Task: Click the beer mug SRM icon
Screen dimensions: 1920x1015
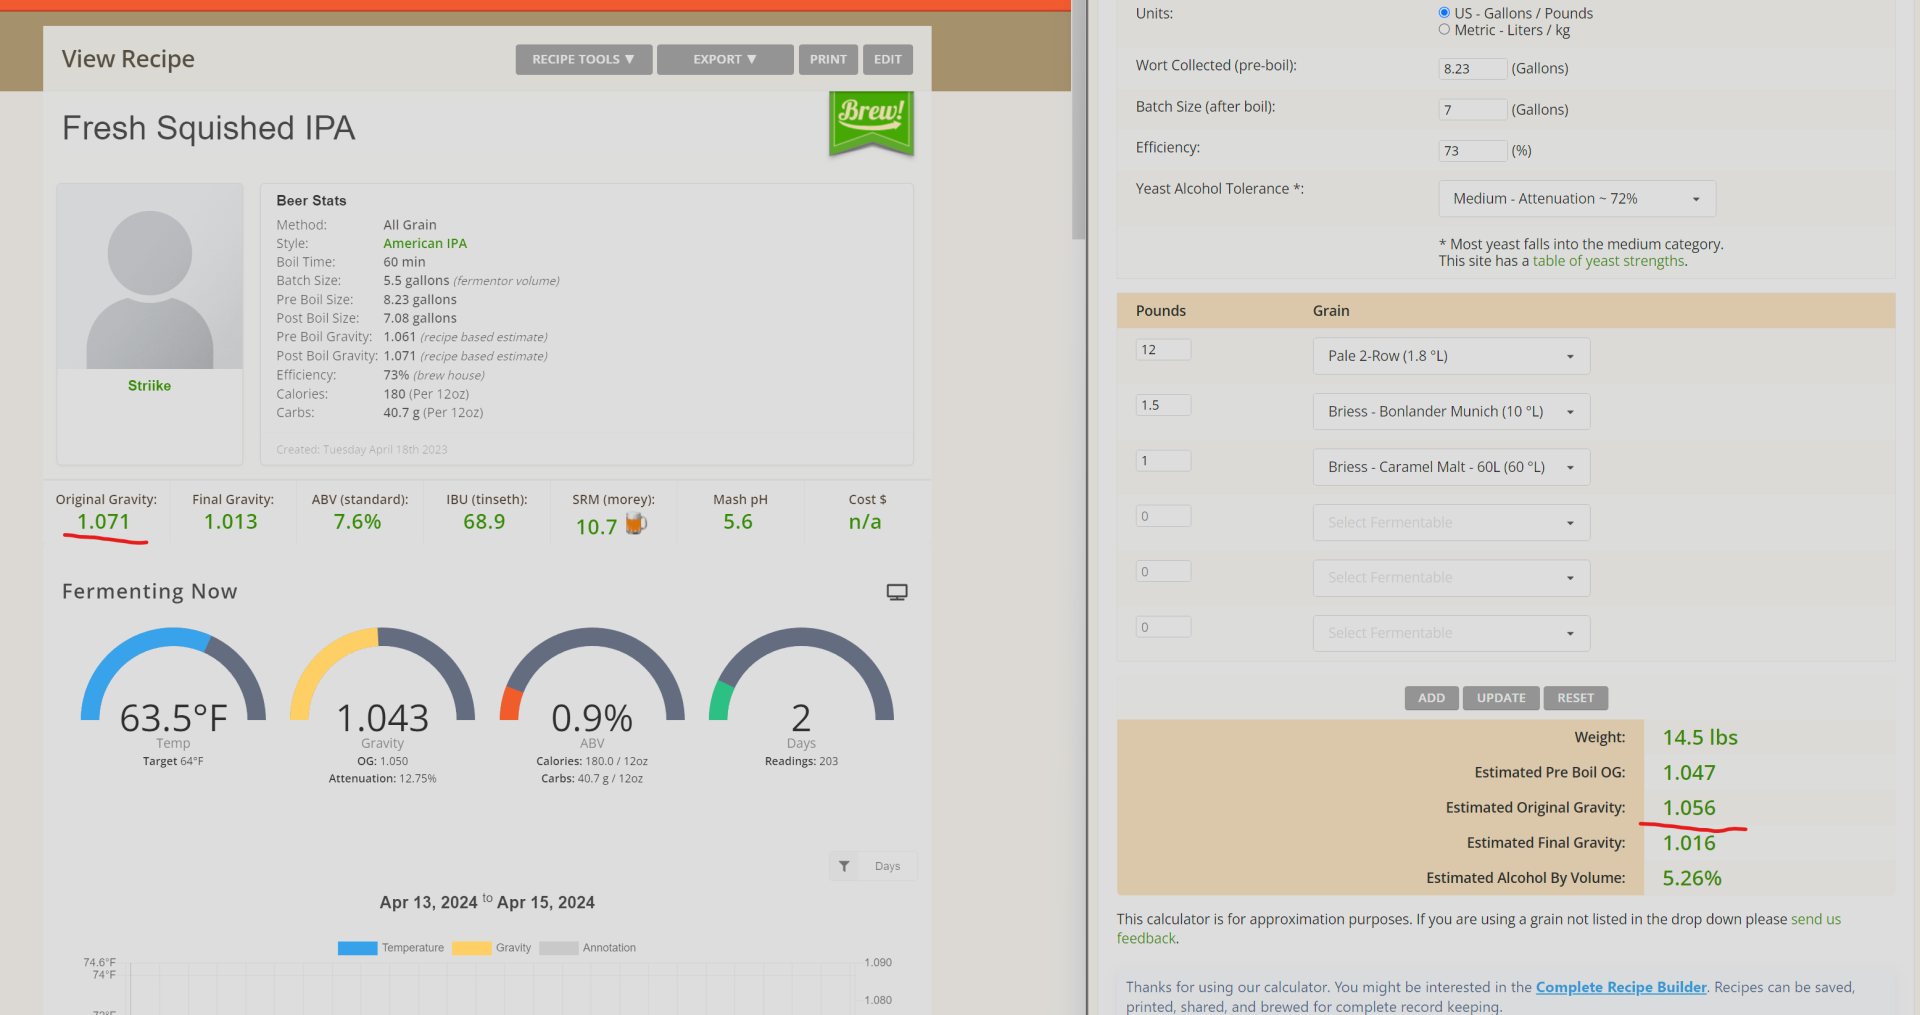Action: click(x=636, y=524)
